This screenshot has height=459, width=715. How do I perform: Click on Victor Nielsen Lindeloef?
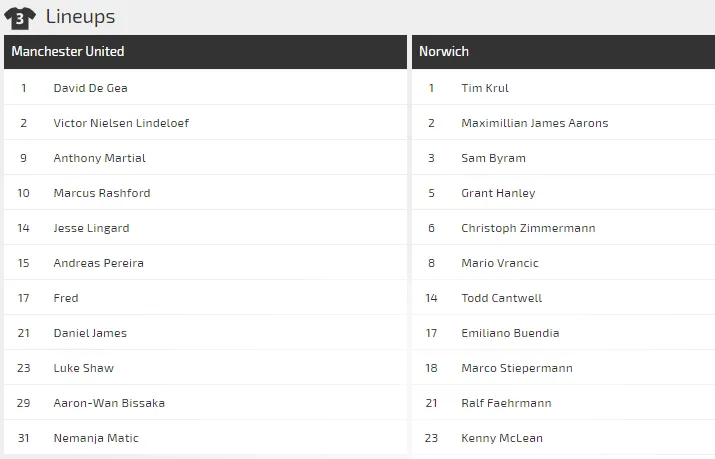pyautogui.click(x=121, y=123)
